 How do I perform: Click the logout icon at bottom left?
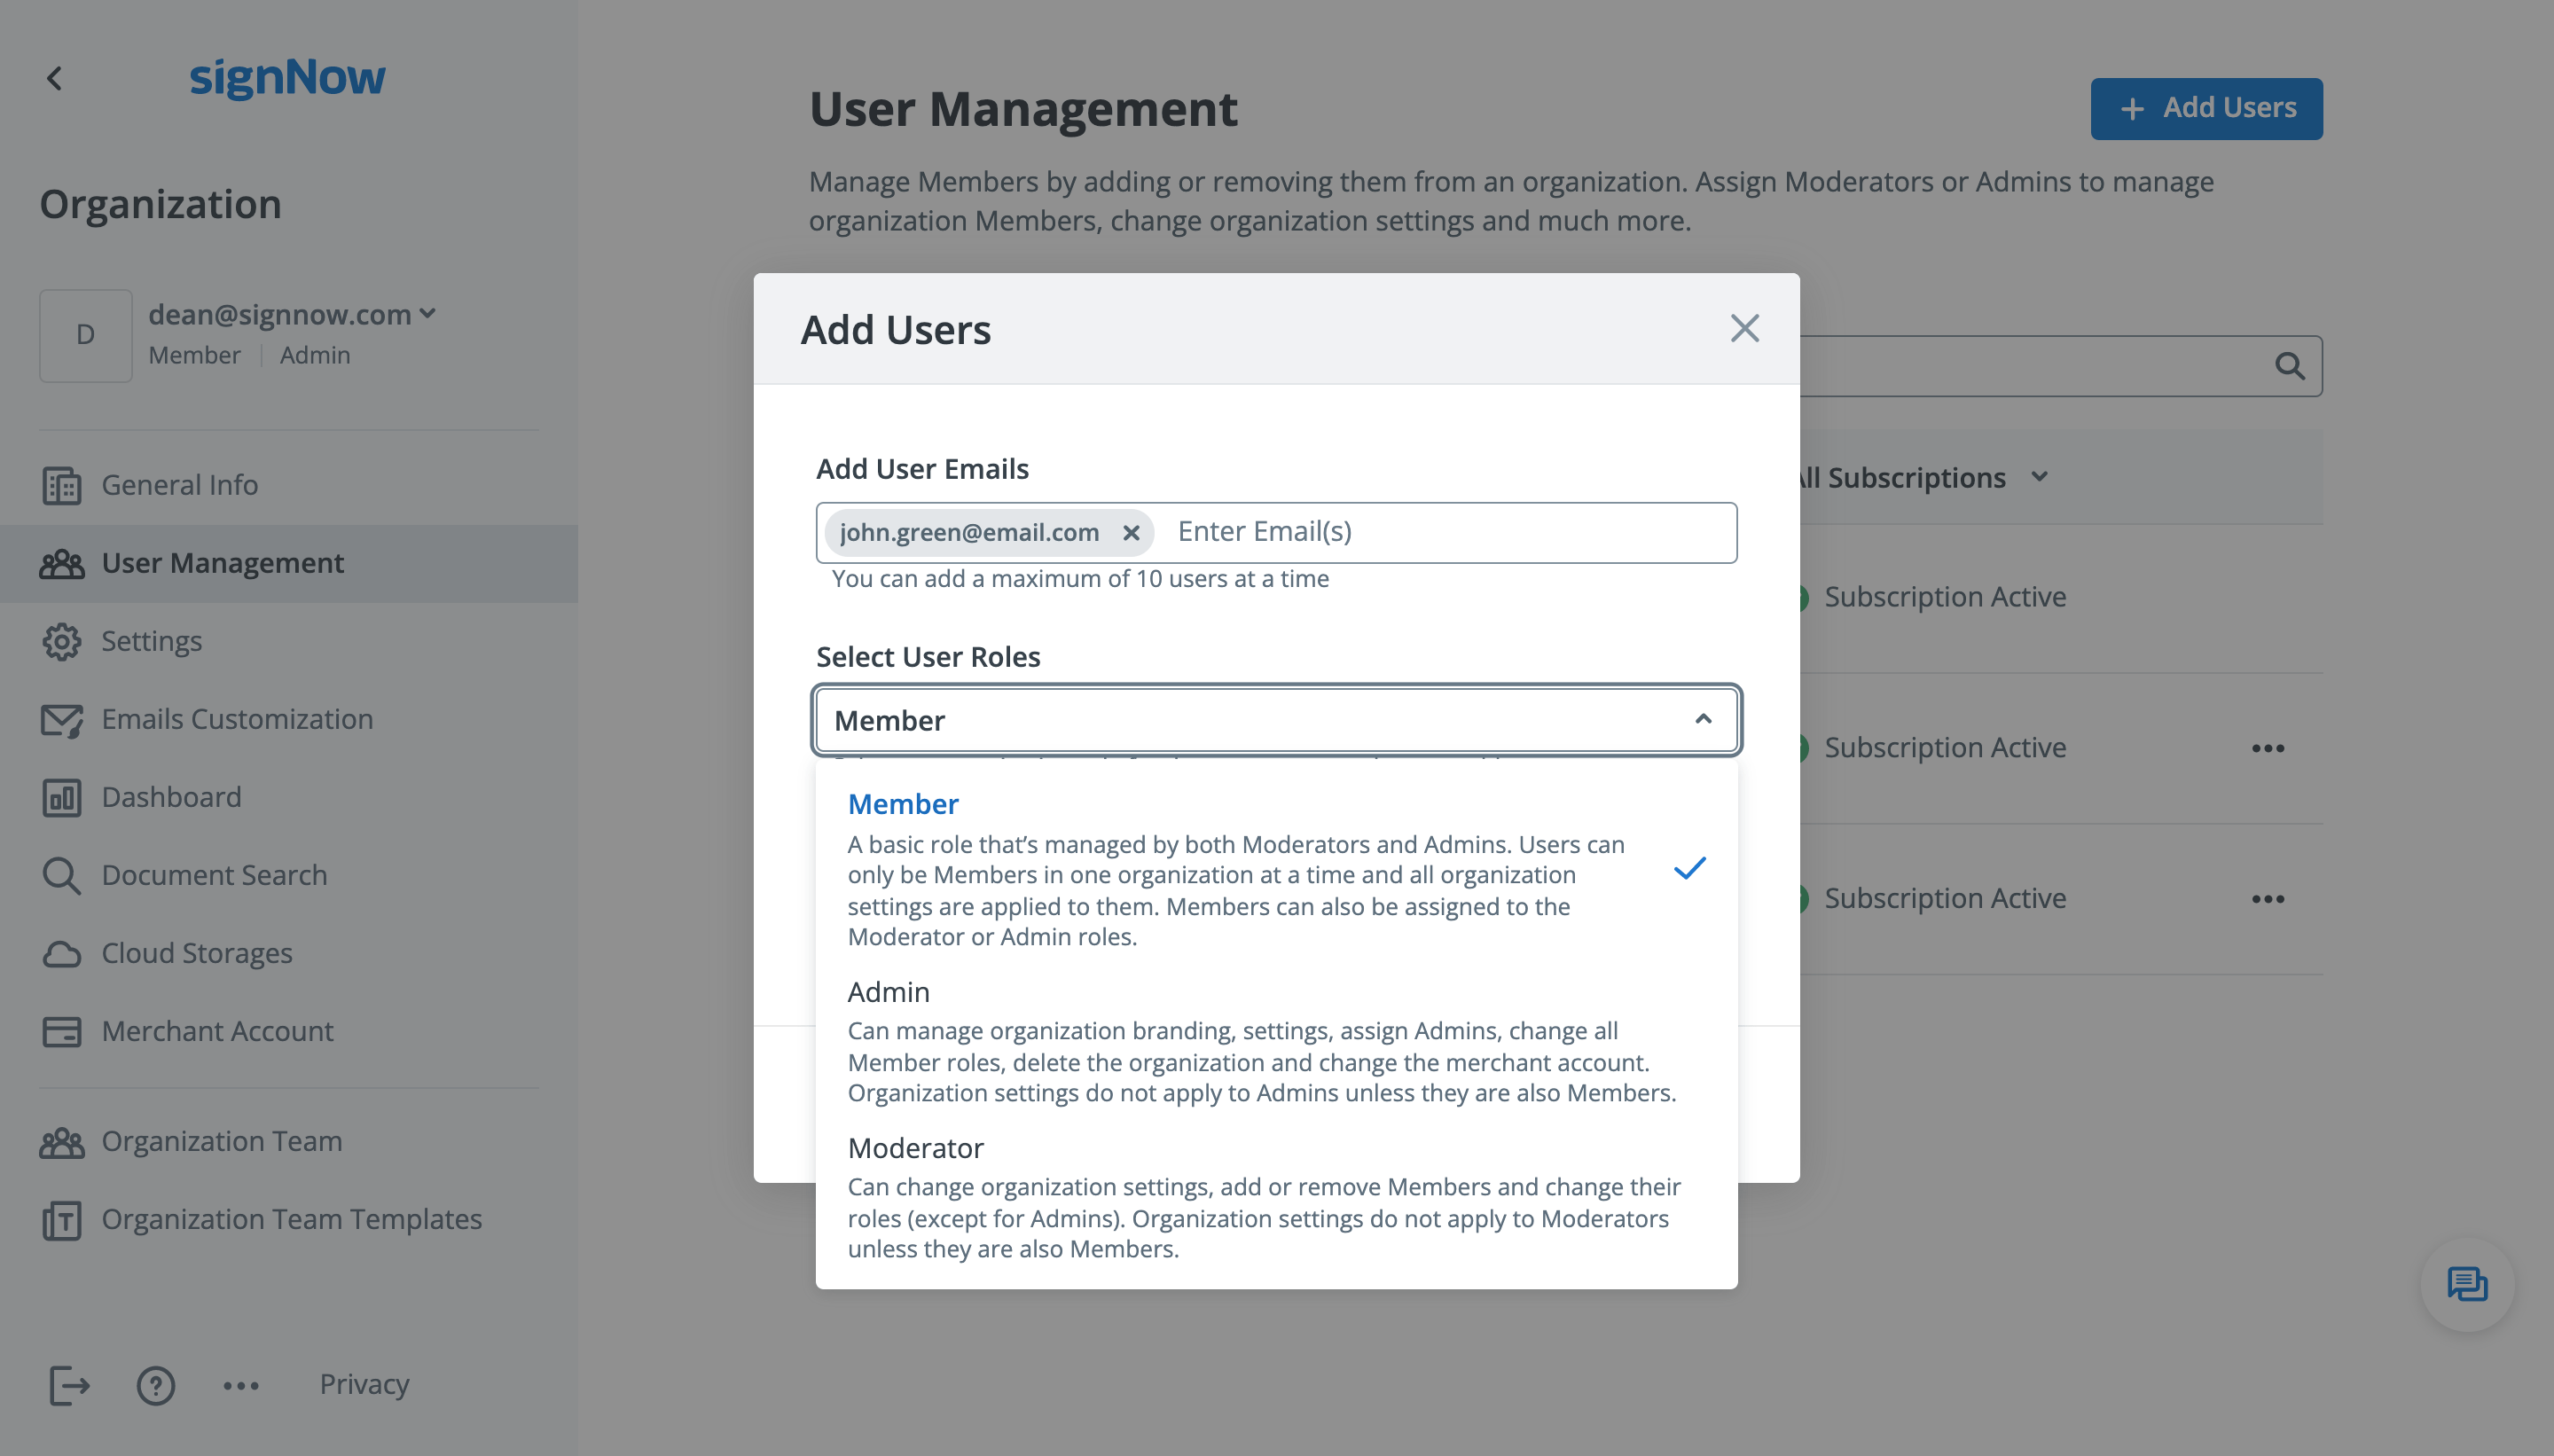coord(69,1385)
